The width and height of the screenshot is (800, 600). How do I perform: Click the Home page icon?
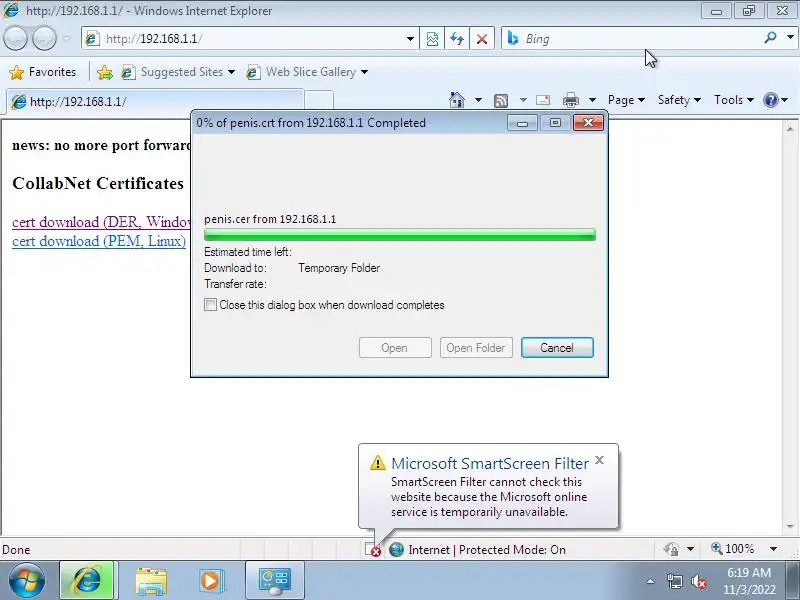point(457,99)
